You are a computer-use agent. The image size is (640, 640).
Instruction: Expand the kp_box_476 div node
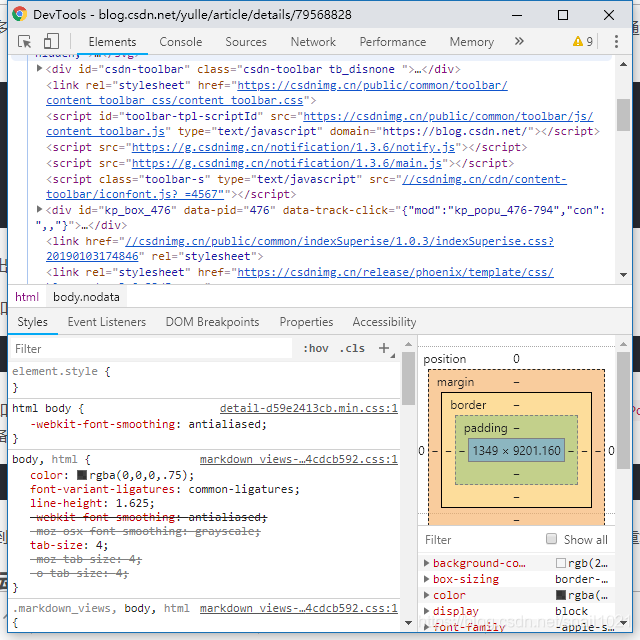click(x=39, y=209)
